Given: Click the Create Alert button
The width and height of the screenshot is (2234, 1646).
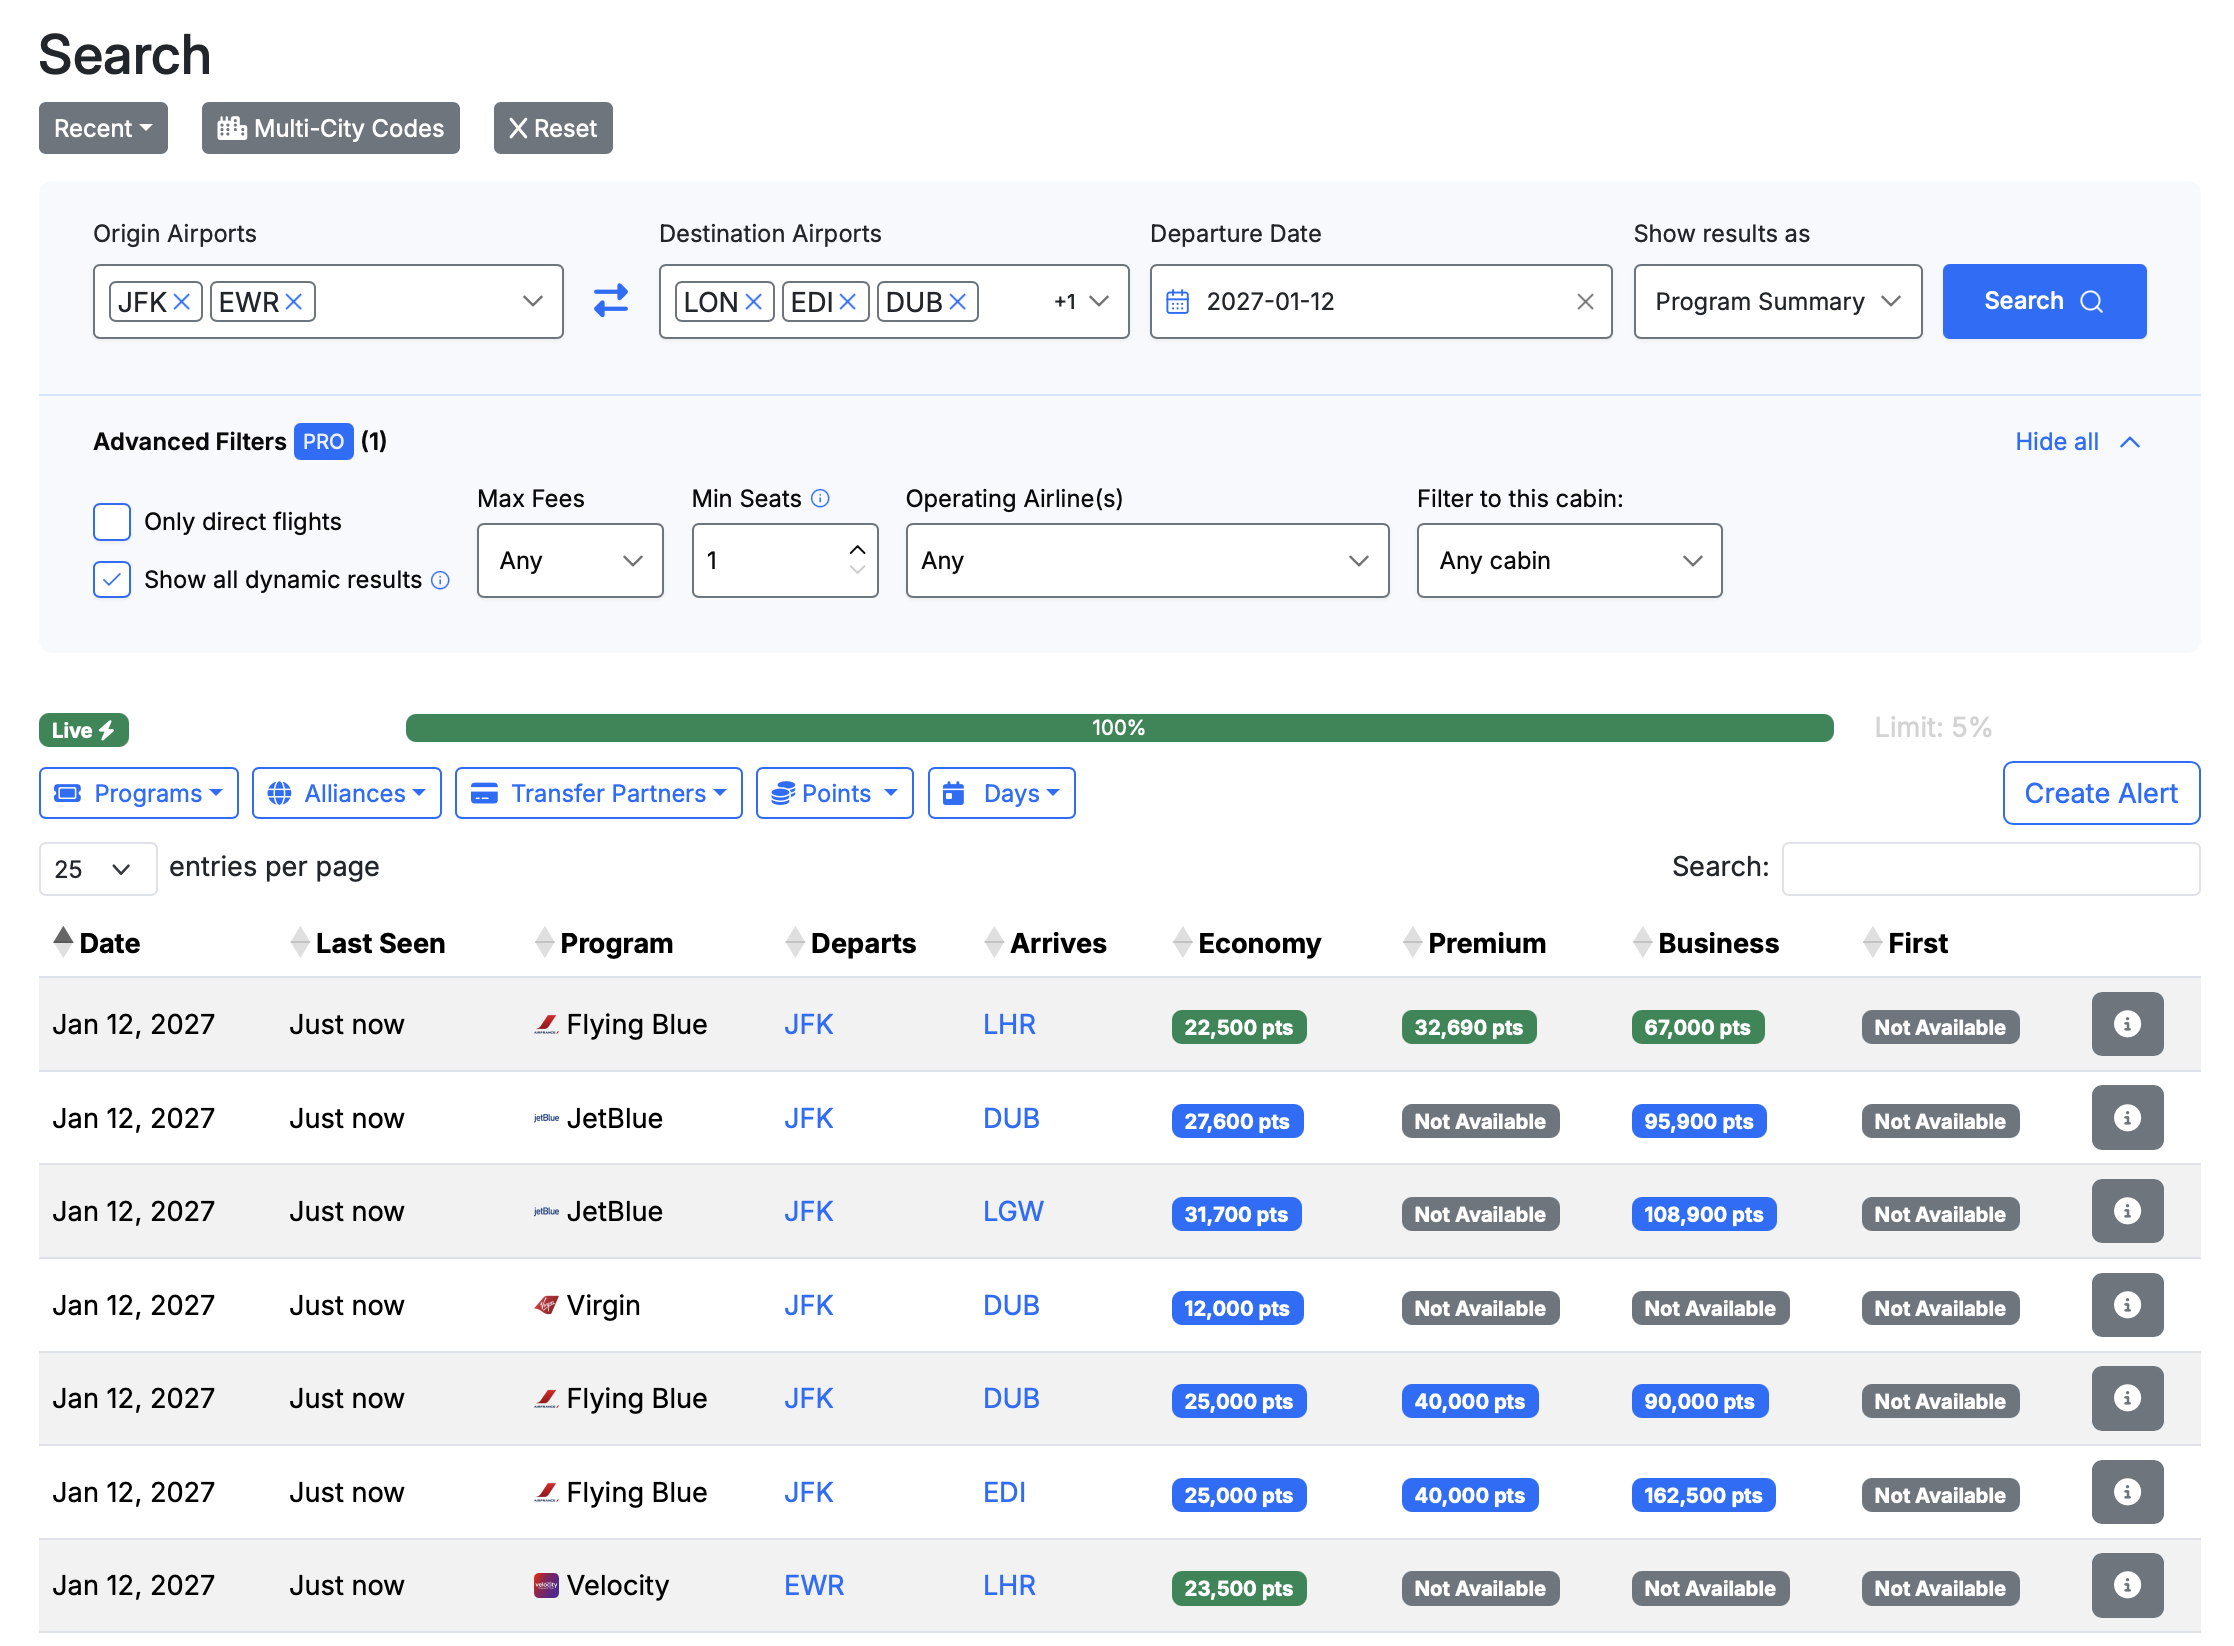Looking at the screenshot, I should [x=2101, y=793].
